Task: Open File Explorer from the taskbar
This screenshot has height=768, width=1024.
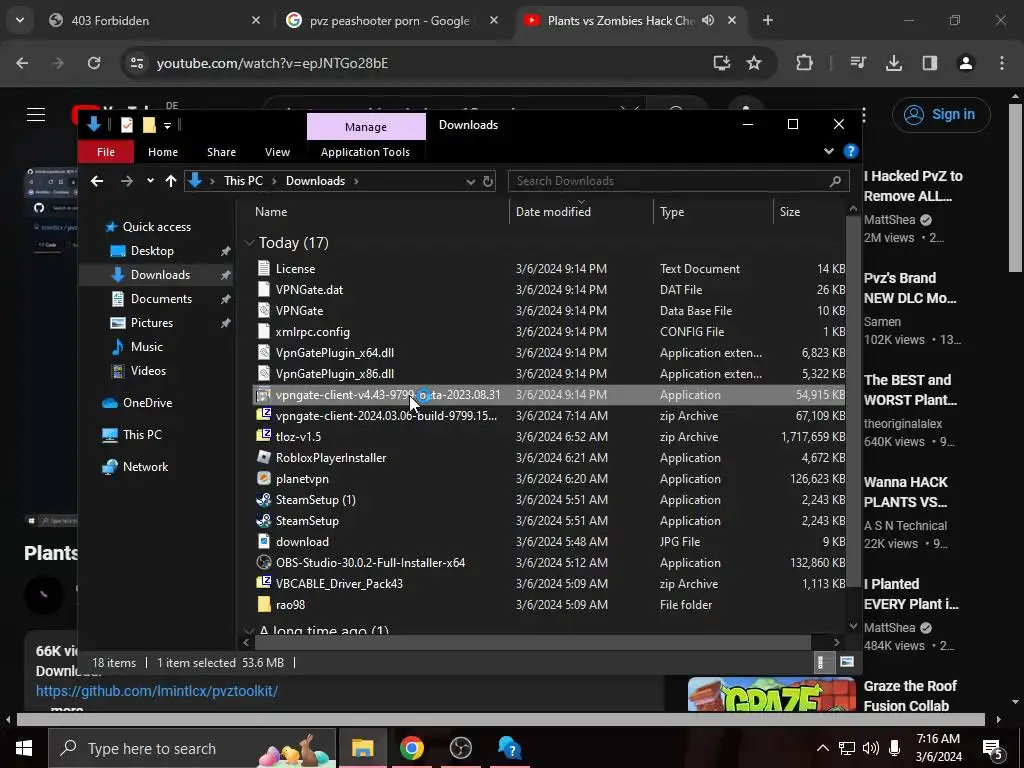Action: (362, 748)
